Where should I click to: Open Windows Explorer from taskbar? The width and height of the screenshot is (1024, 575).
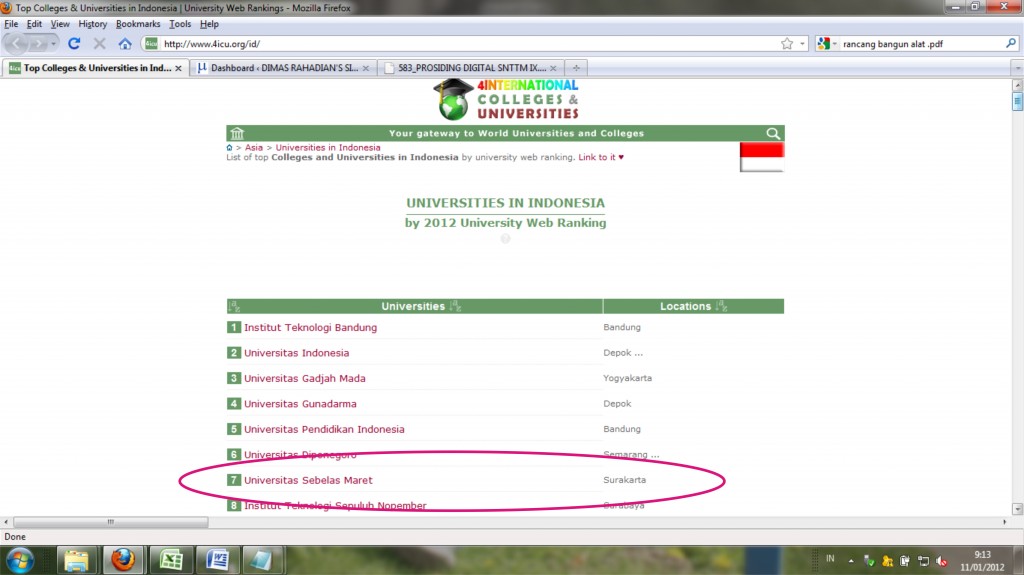click(76, 560)
